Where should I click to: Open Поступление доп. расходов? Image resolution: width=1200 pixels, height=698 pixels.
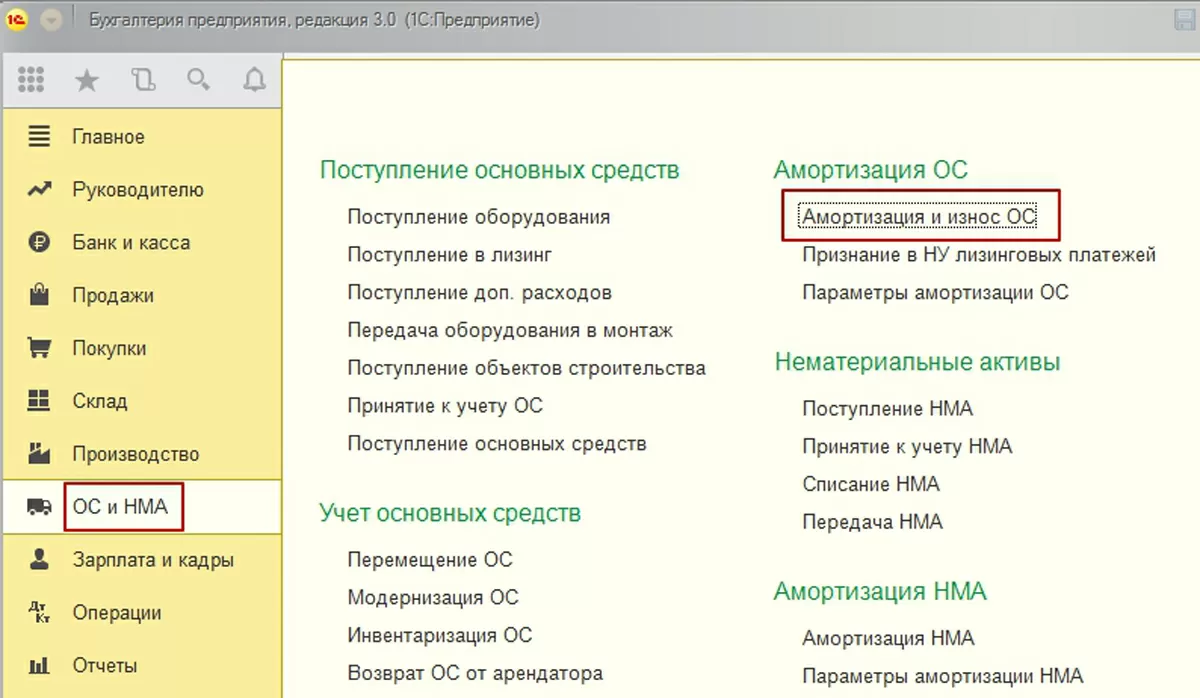click(x=479, y=293)
